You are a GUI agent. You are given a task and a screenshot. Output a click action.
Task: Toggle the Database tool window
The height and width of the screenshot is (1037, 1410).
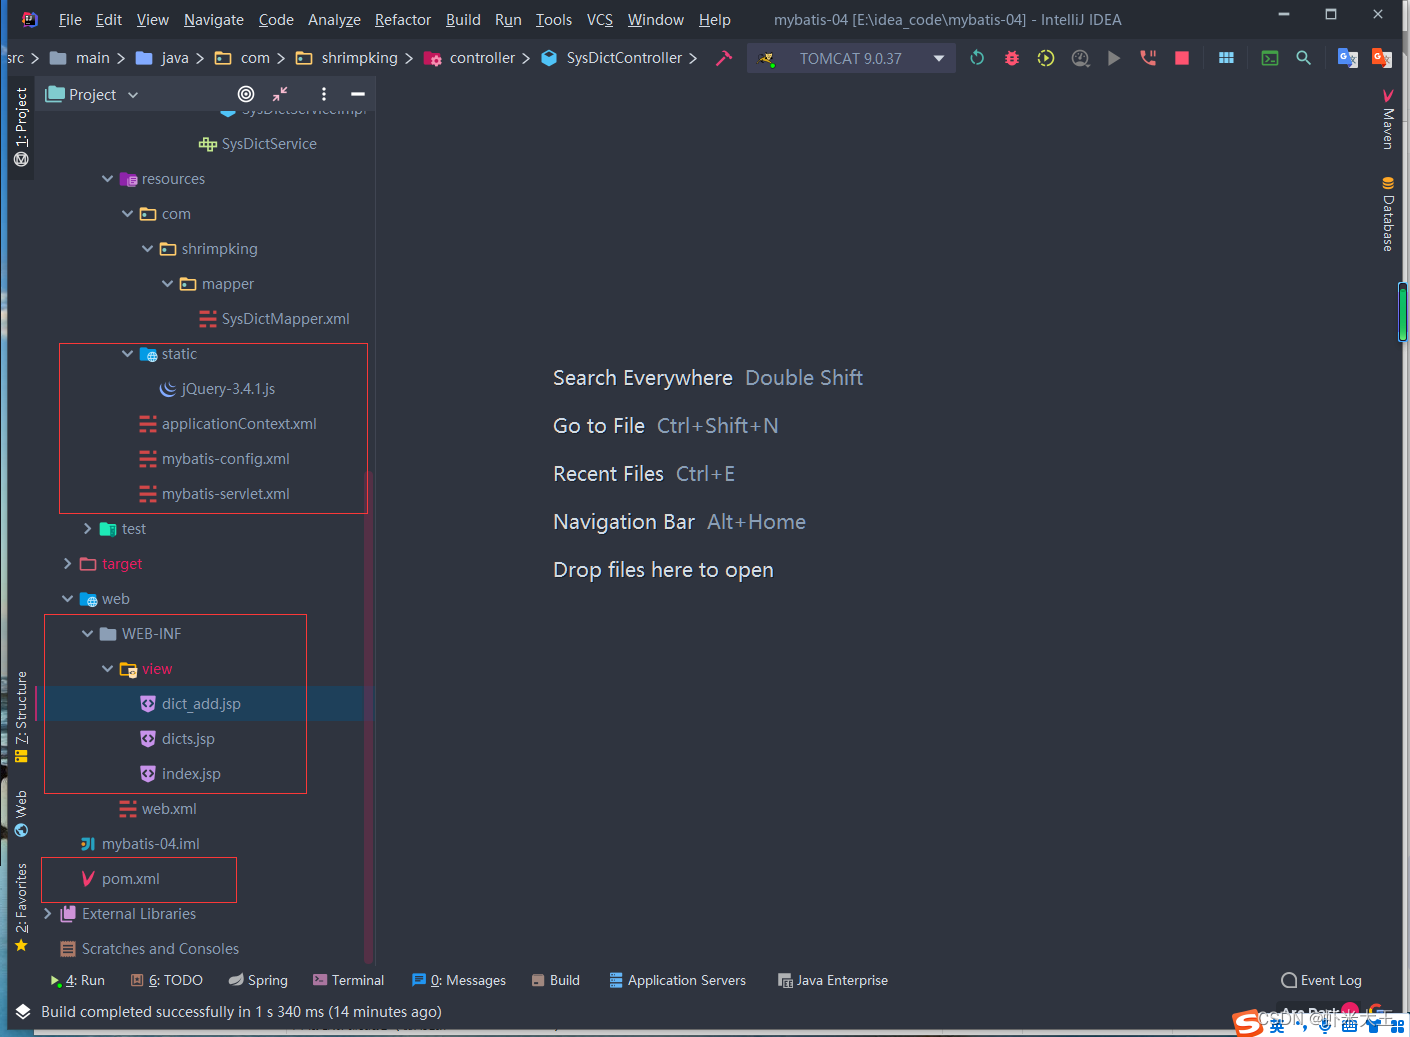tap(1388, 213)
